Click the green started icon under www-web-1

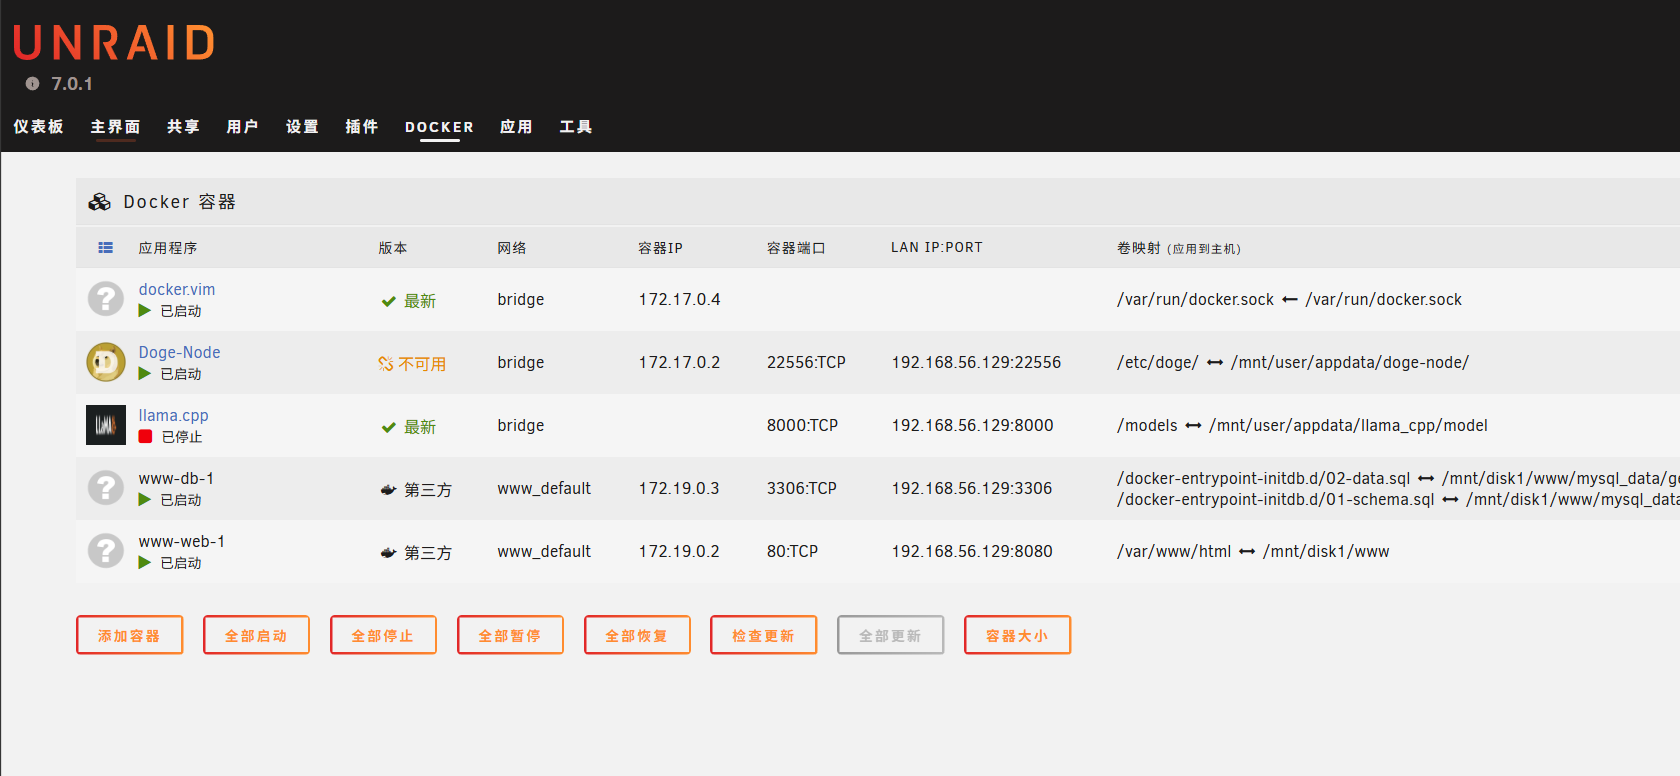145,563
